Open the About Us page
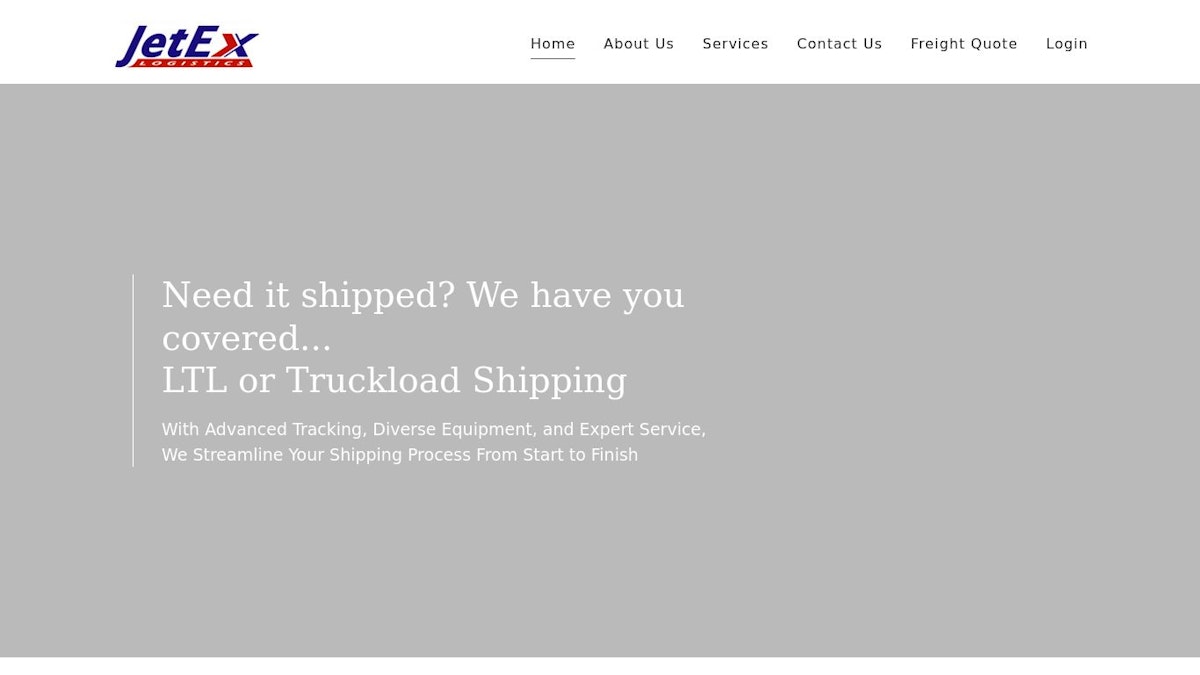1200x675 pixels. click(x=638, y=44)
